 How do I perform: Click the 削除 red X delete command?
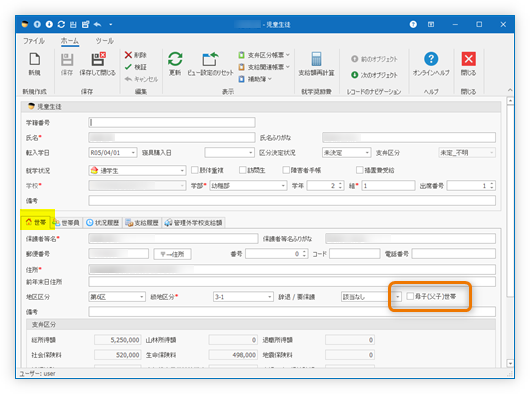click(x=135, y=55)
